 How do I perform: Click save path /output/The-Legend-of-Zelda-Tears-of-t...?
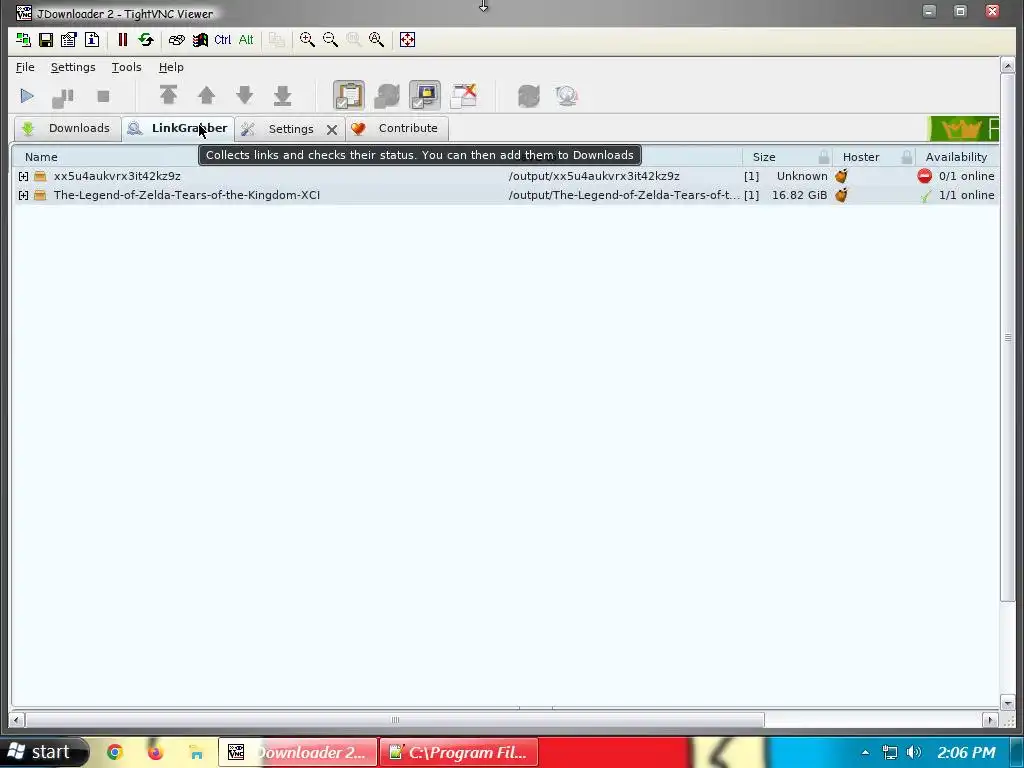[x=624, y=195]
